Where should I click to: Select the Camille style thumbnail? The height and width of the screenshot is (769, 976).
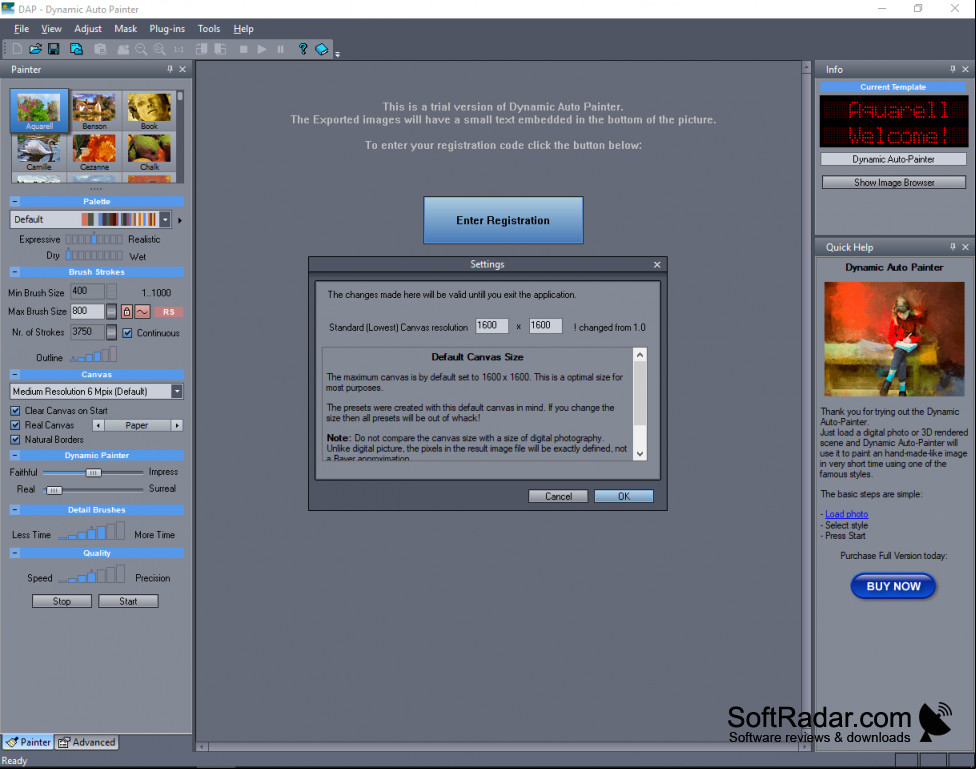click(39, 153)
